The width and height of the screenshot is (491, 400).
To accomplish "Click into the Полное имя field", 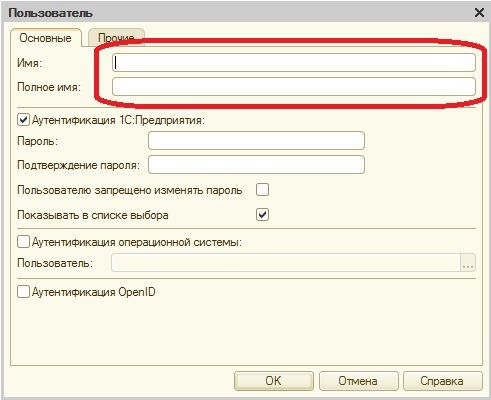I will click(x=294, y=87).
